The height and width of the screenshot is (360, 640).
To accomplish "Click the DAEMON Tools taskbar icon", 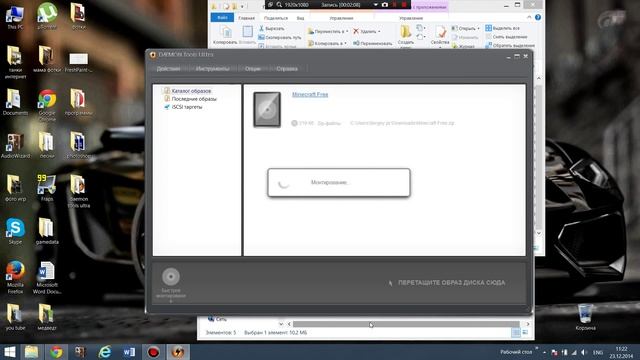I will [x=178, y=352].
